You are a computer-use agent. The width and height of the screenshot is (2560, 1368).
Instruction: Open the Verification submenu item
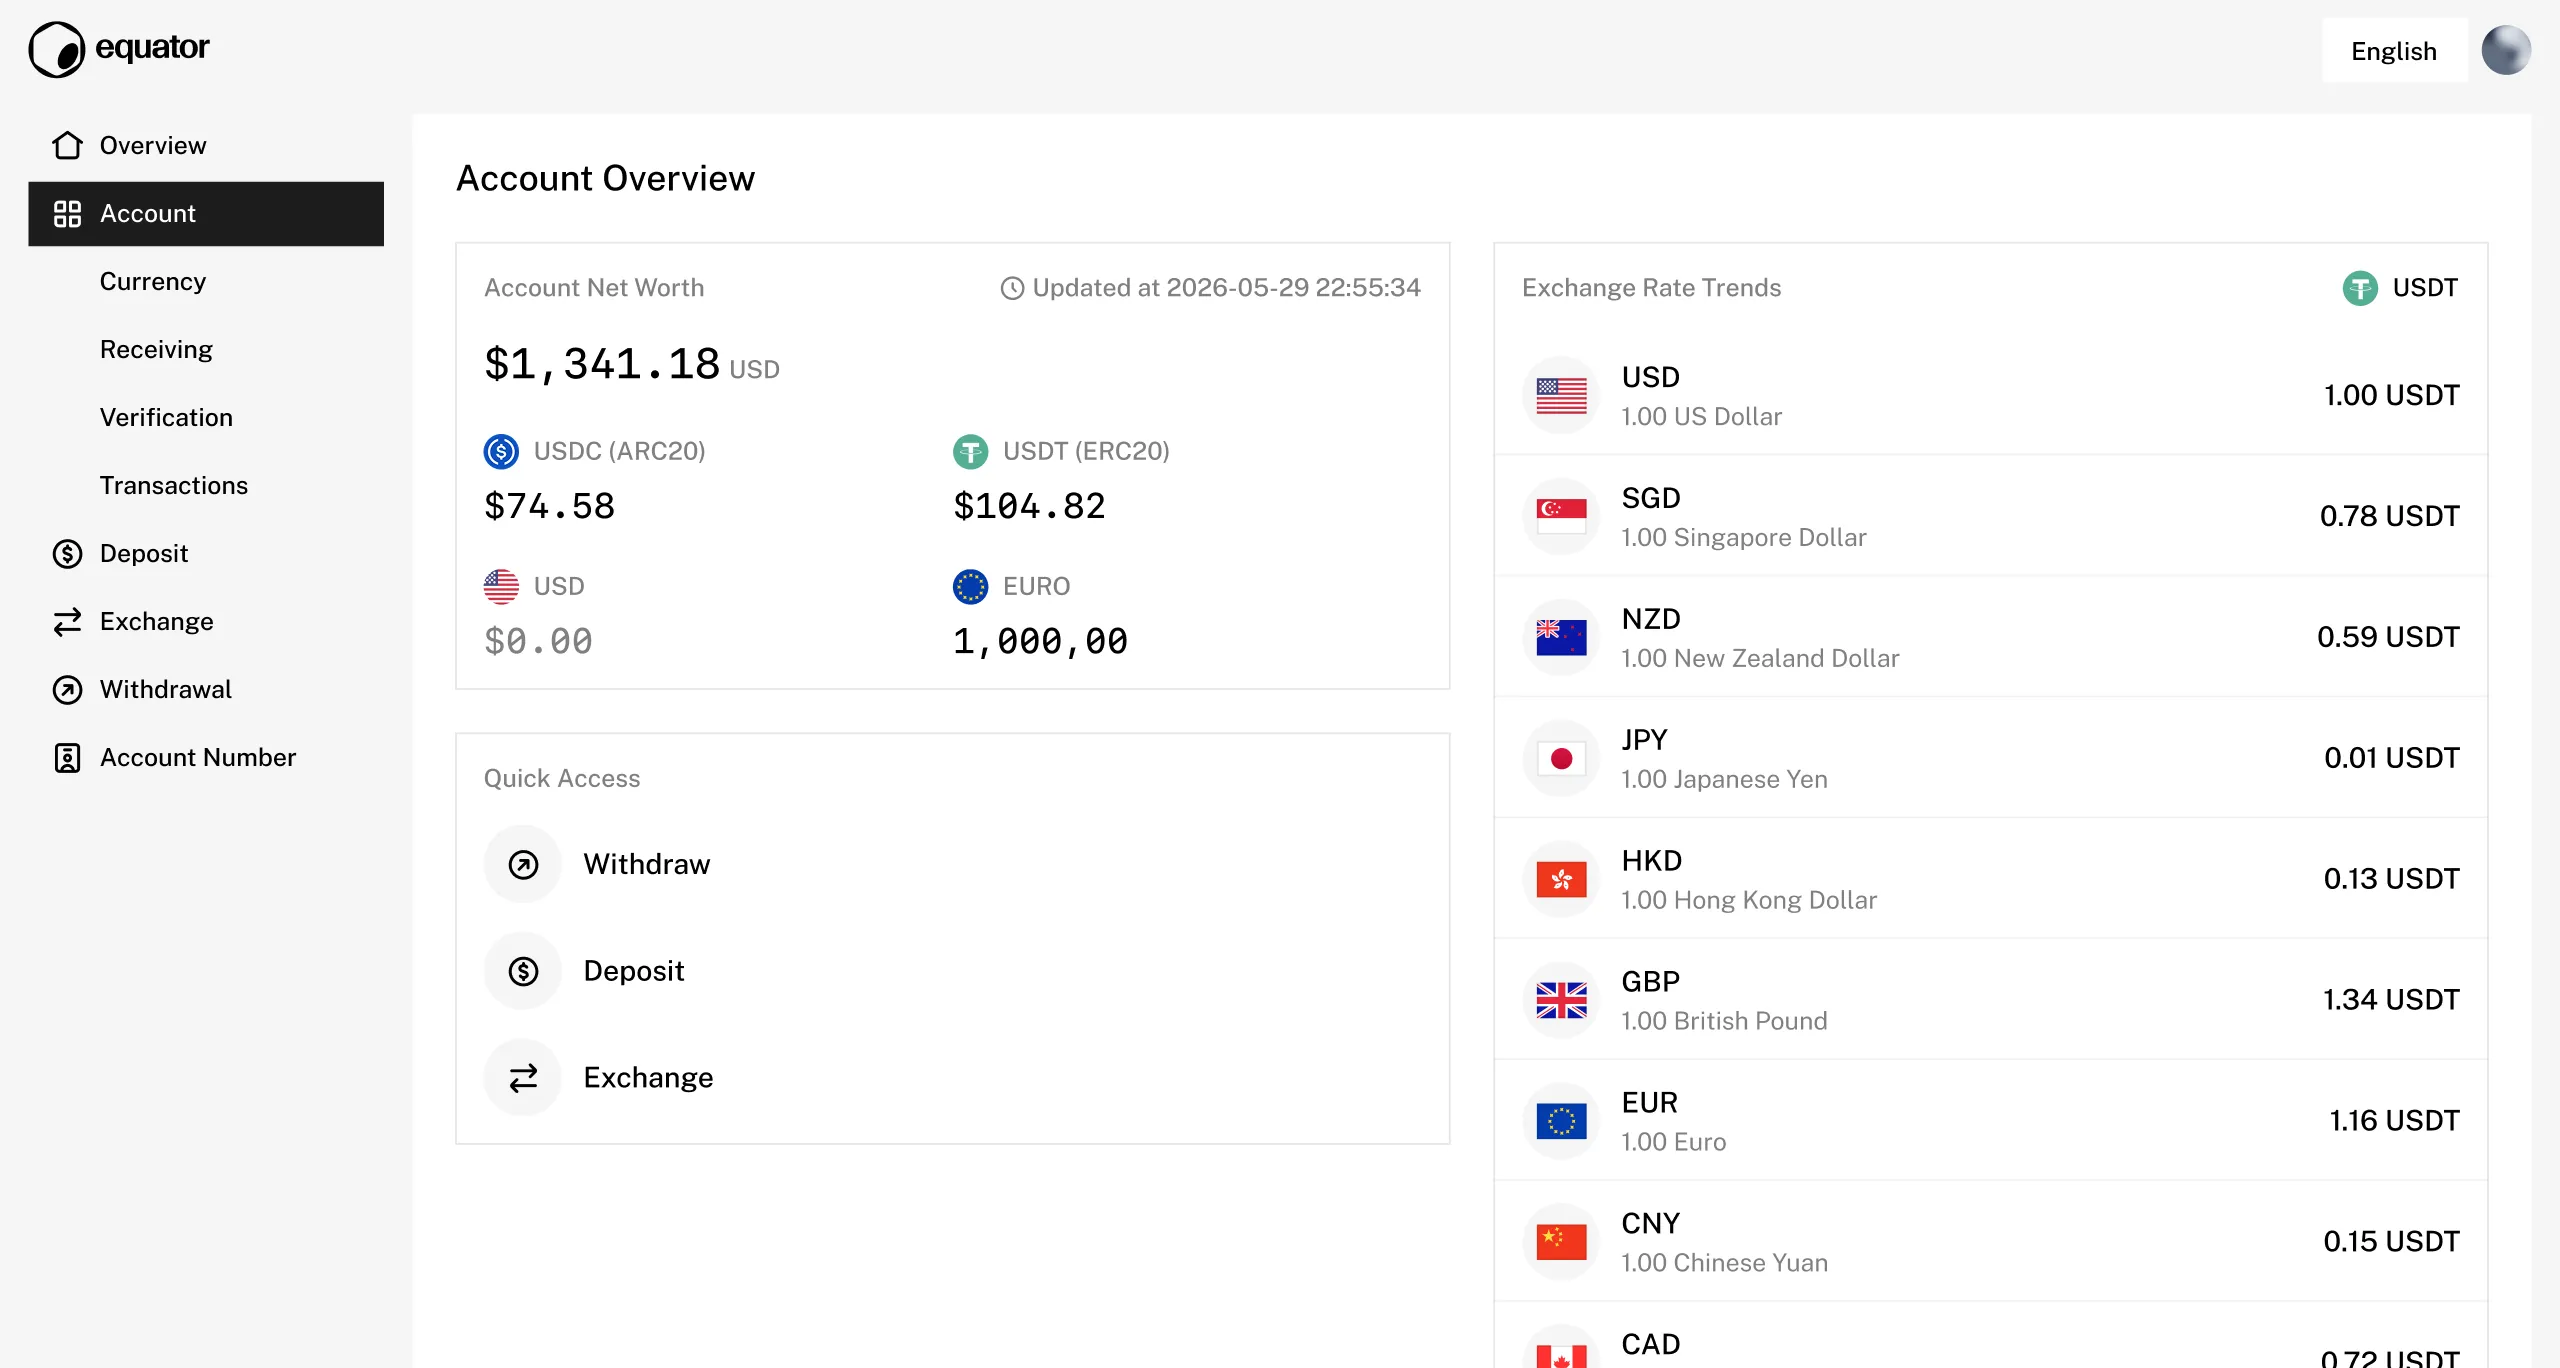click(166, 417)
